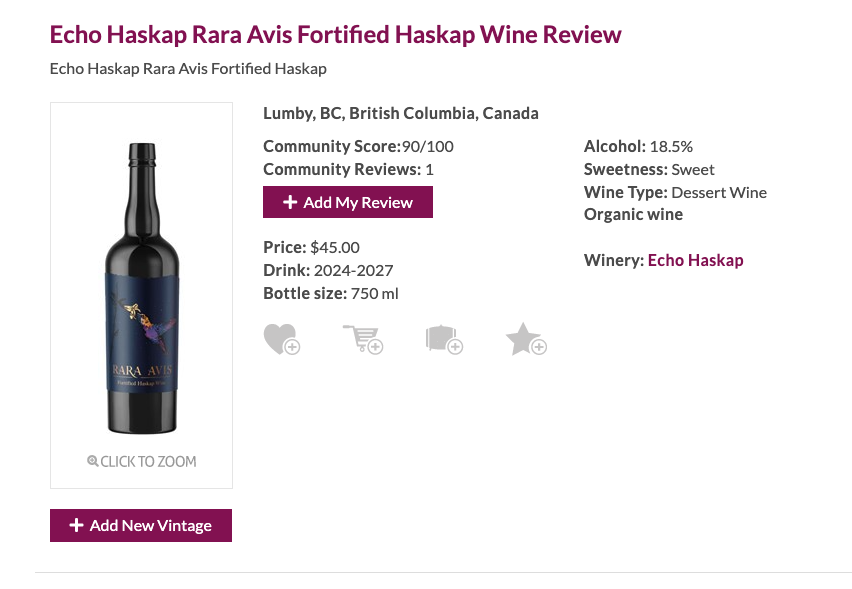Viewport: 852px width, 589px height.
Task: Add wine to cellar barrel icon
Action: click(443, 337)
